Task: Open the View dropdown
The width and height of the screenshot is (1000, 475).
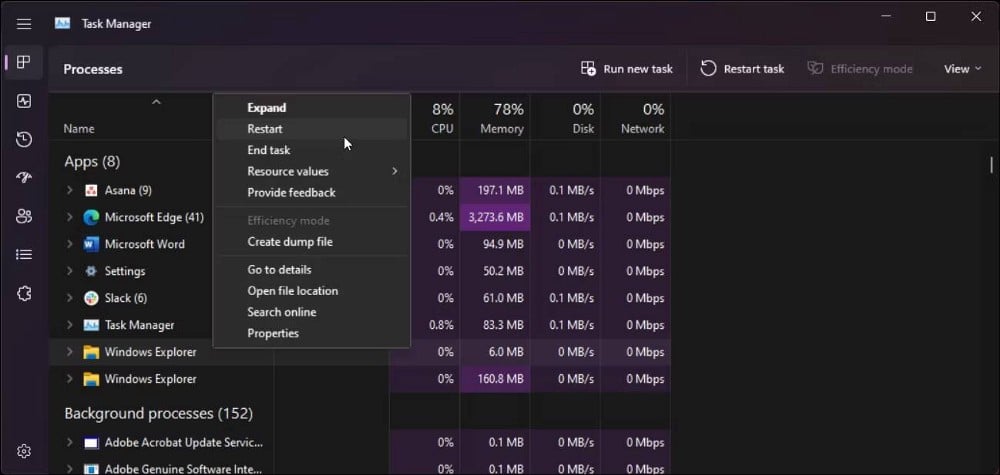Action: pos(962,69)
